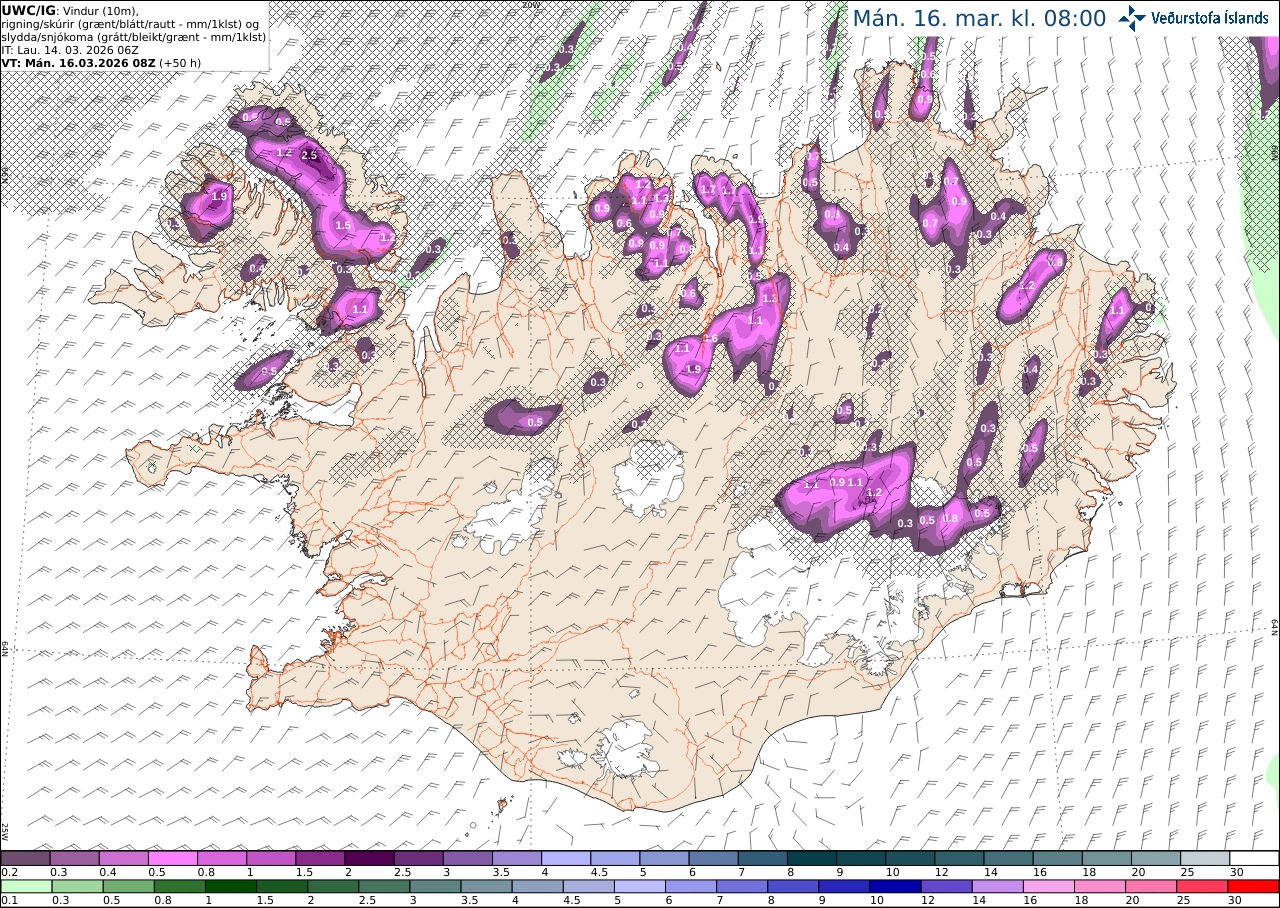
Task: Pick the violet rain swatch starting at 12
Action: tap(947, 886)
